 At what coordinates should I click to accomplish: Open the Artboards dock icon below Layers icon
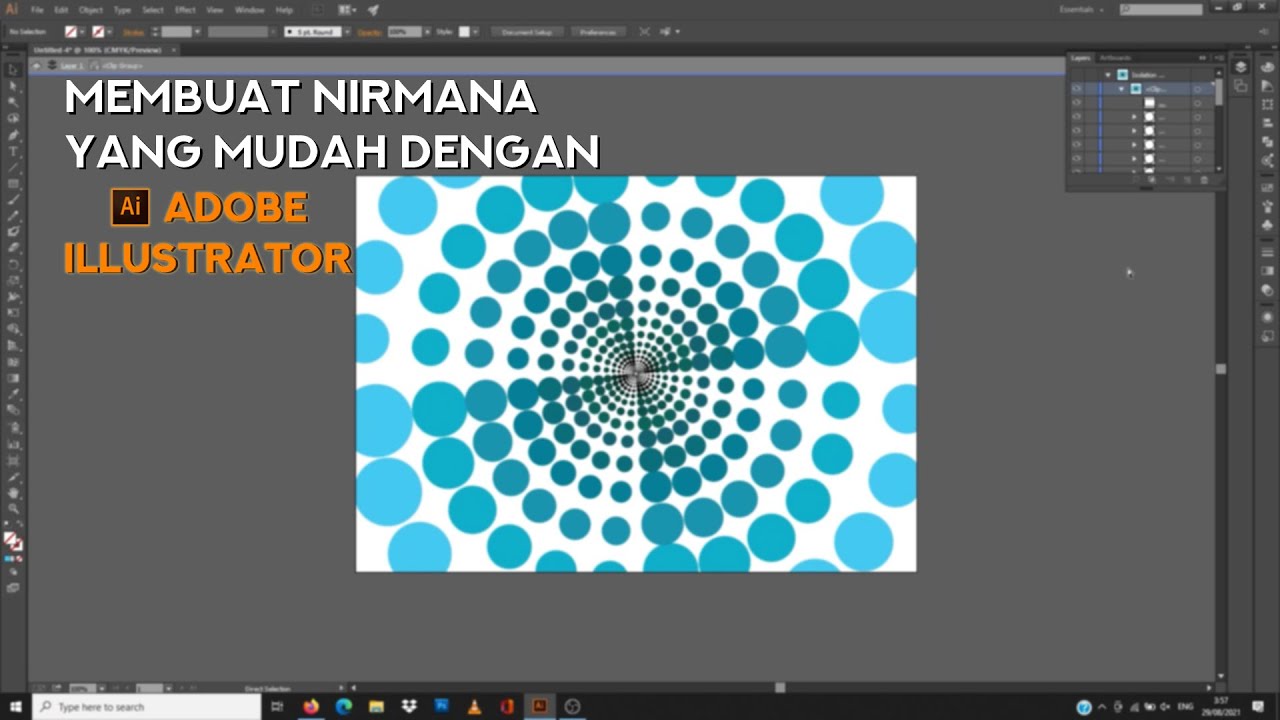(1241, 86)
